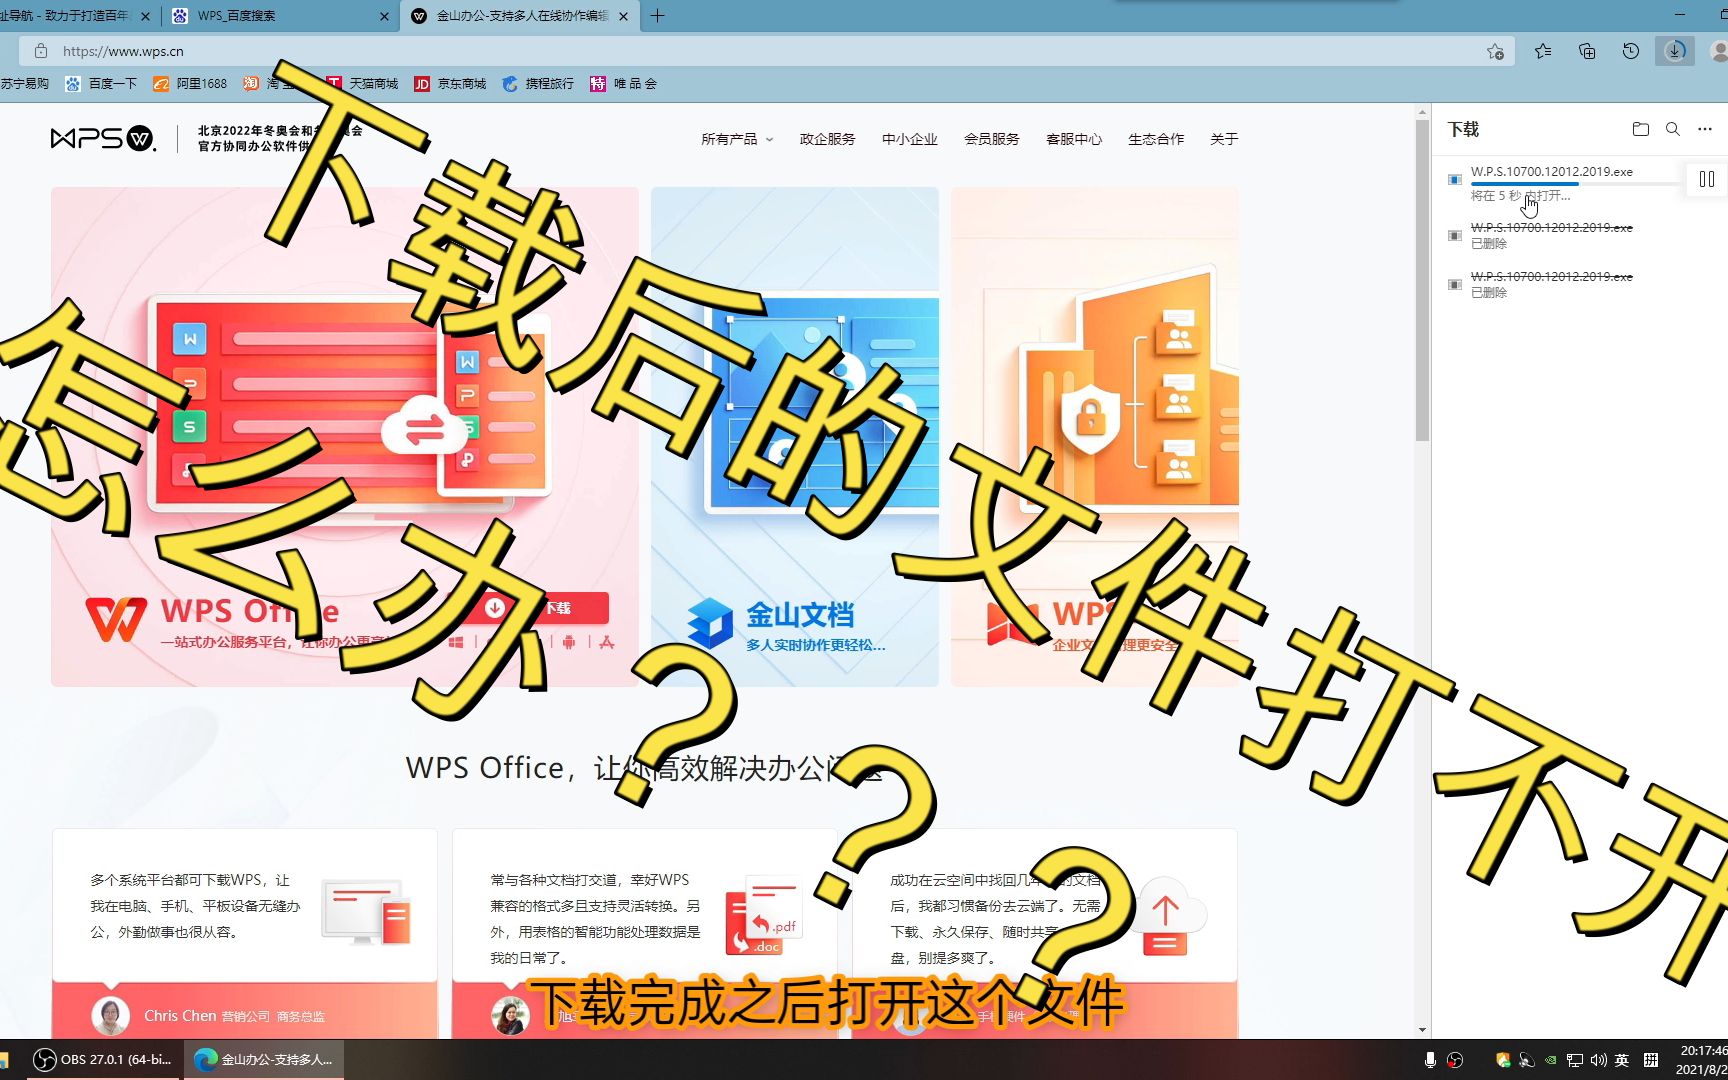Open the downloads folder icon

[1640, 129]
